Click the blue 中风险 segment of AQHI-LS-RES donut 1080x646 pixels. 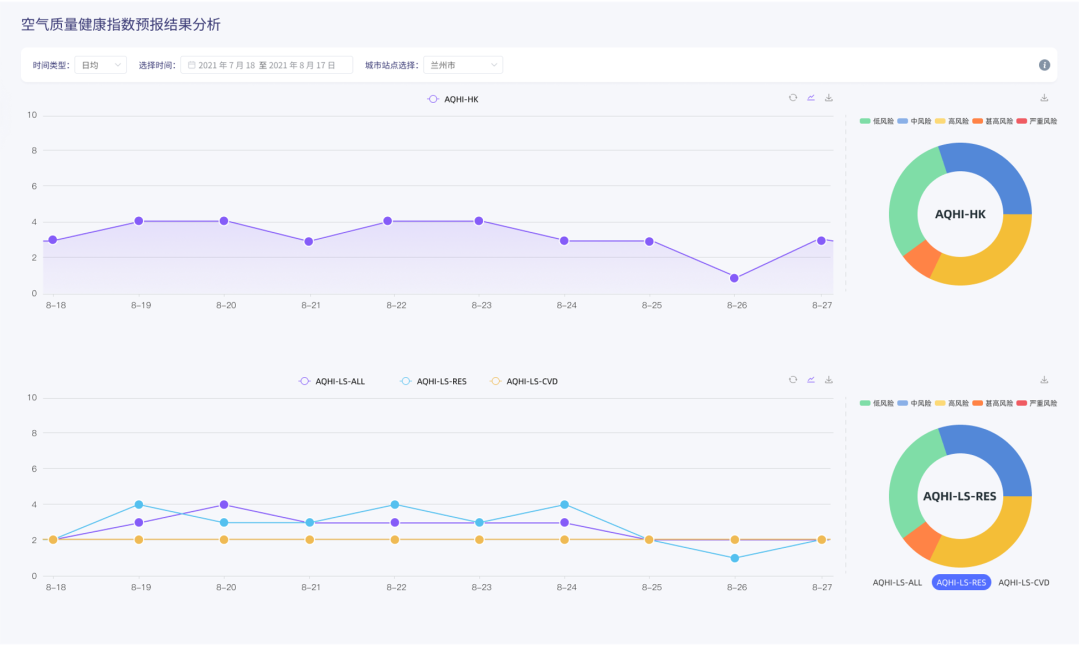pos(993,453)
